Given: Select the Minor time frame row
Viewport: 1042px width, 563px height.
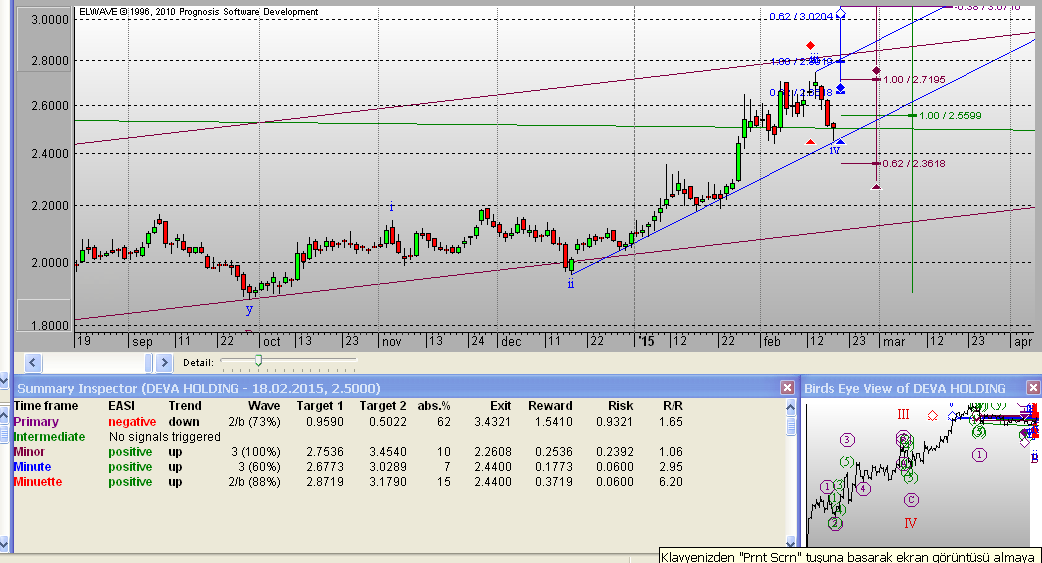Looking at the screenshot, I should click(x=29, y=452).
